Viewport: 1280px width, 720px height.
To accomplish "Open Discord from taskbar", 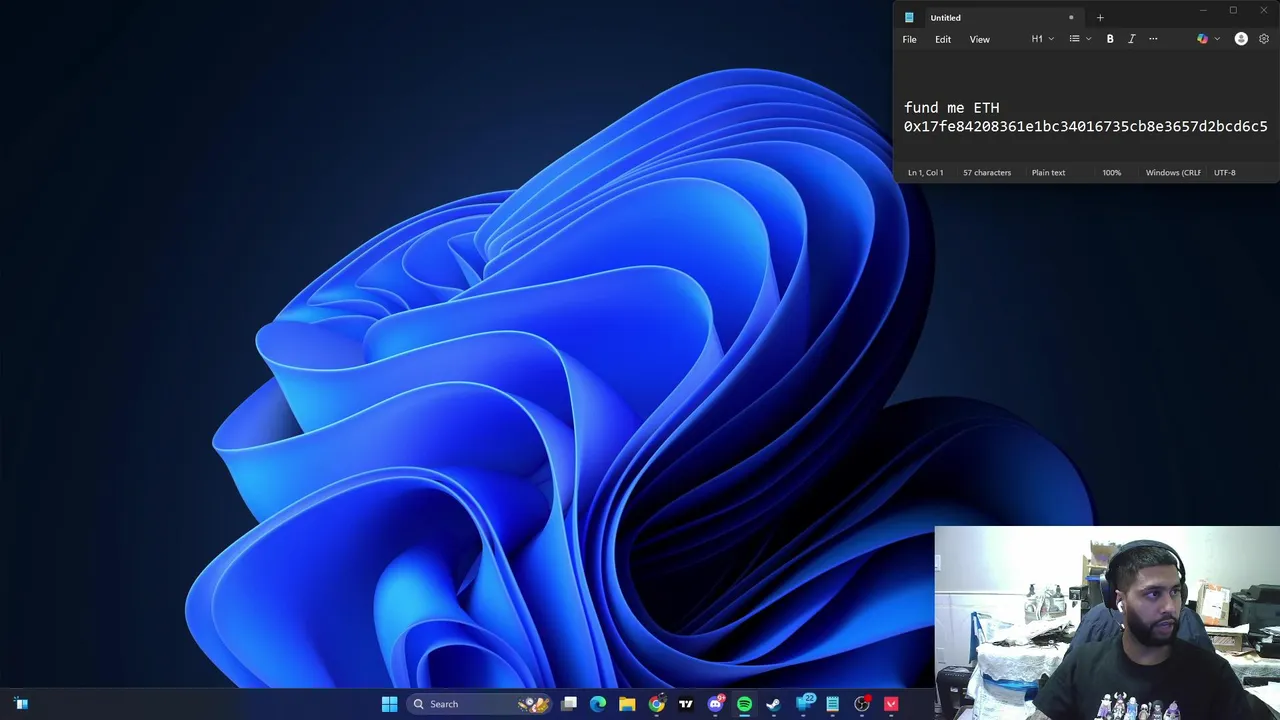I will point(715,704).
